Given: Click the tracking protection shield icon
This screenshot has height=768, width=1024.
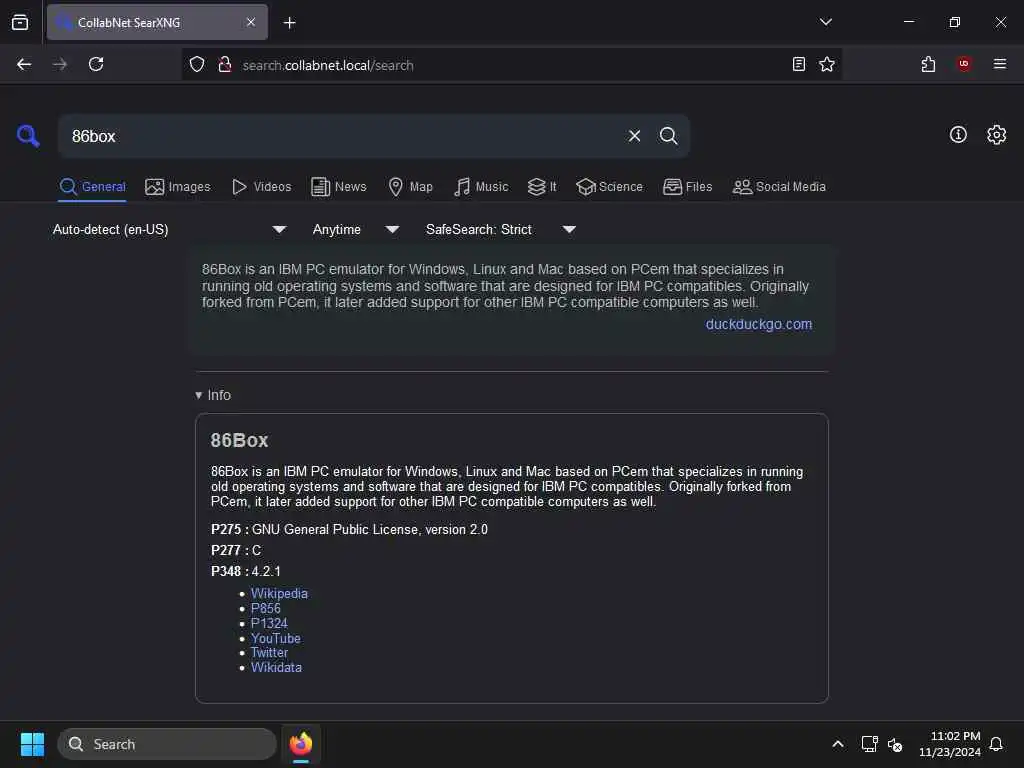Looking at the screenshot, I should pos(197,64).
